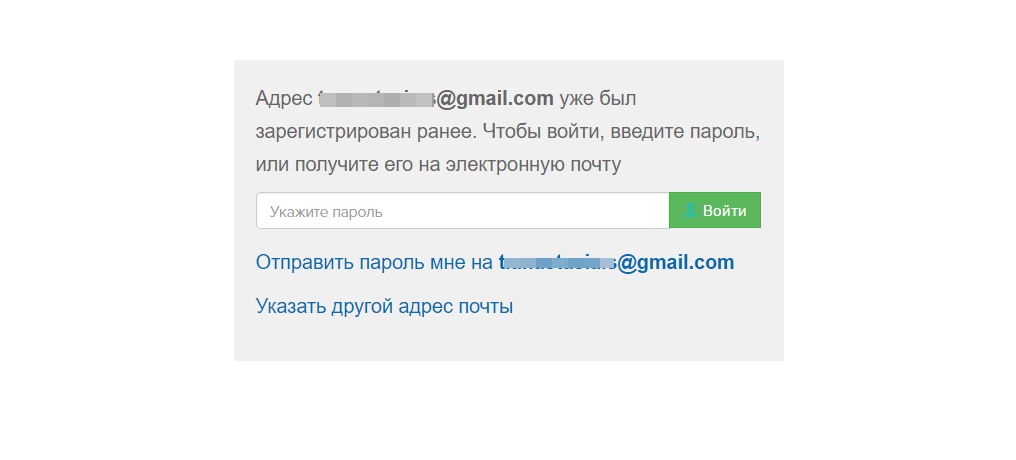Click the word Адрес at the message start
Screen dimensions: 1016x460
point(284,98)
